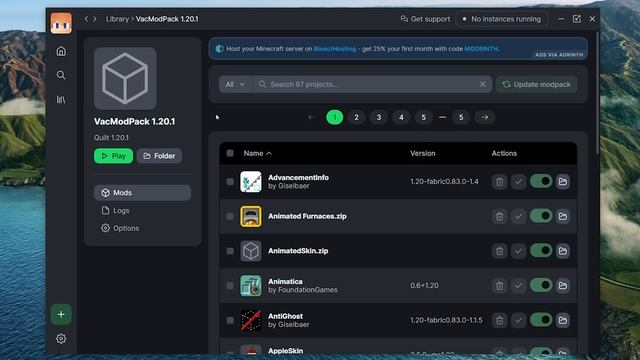
Task: Check the select-all checkbox in header
Action: (230, 153)
